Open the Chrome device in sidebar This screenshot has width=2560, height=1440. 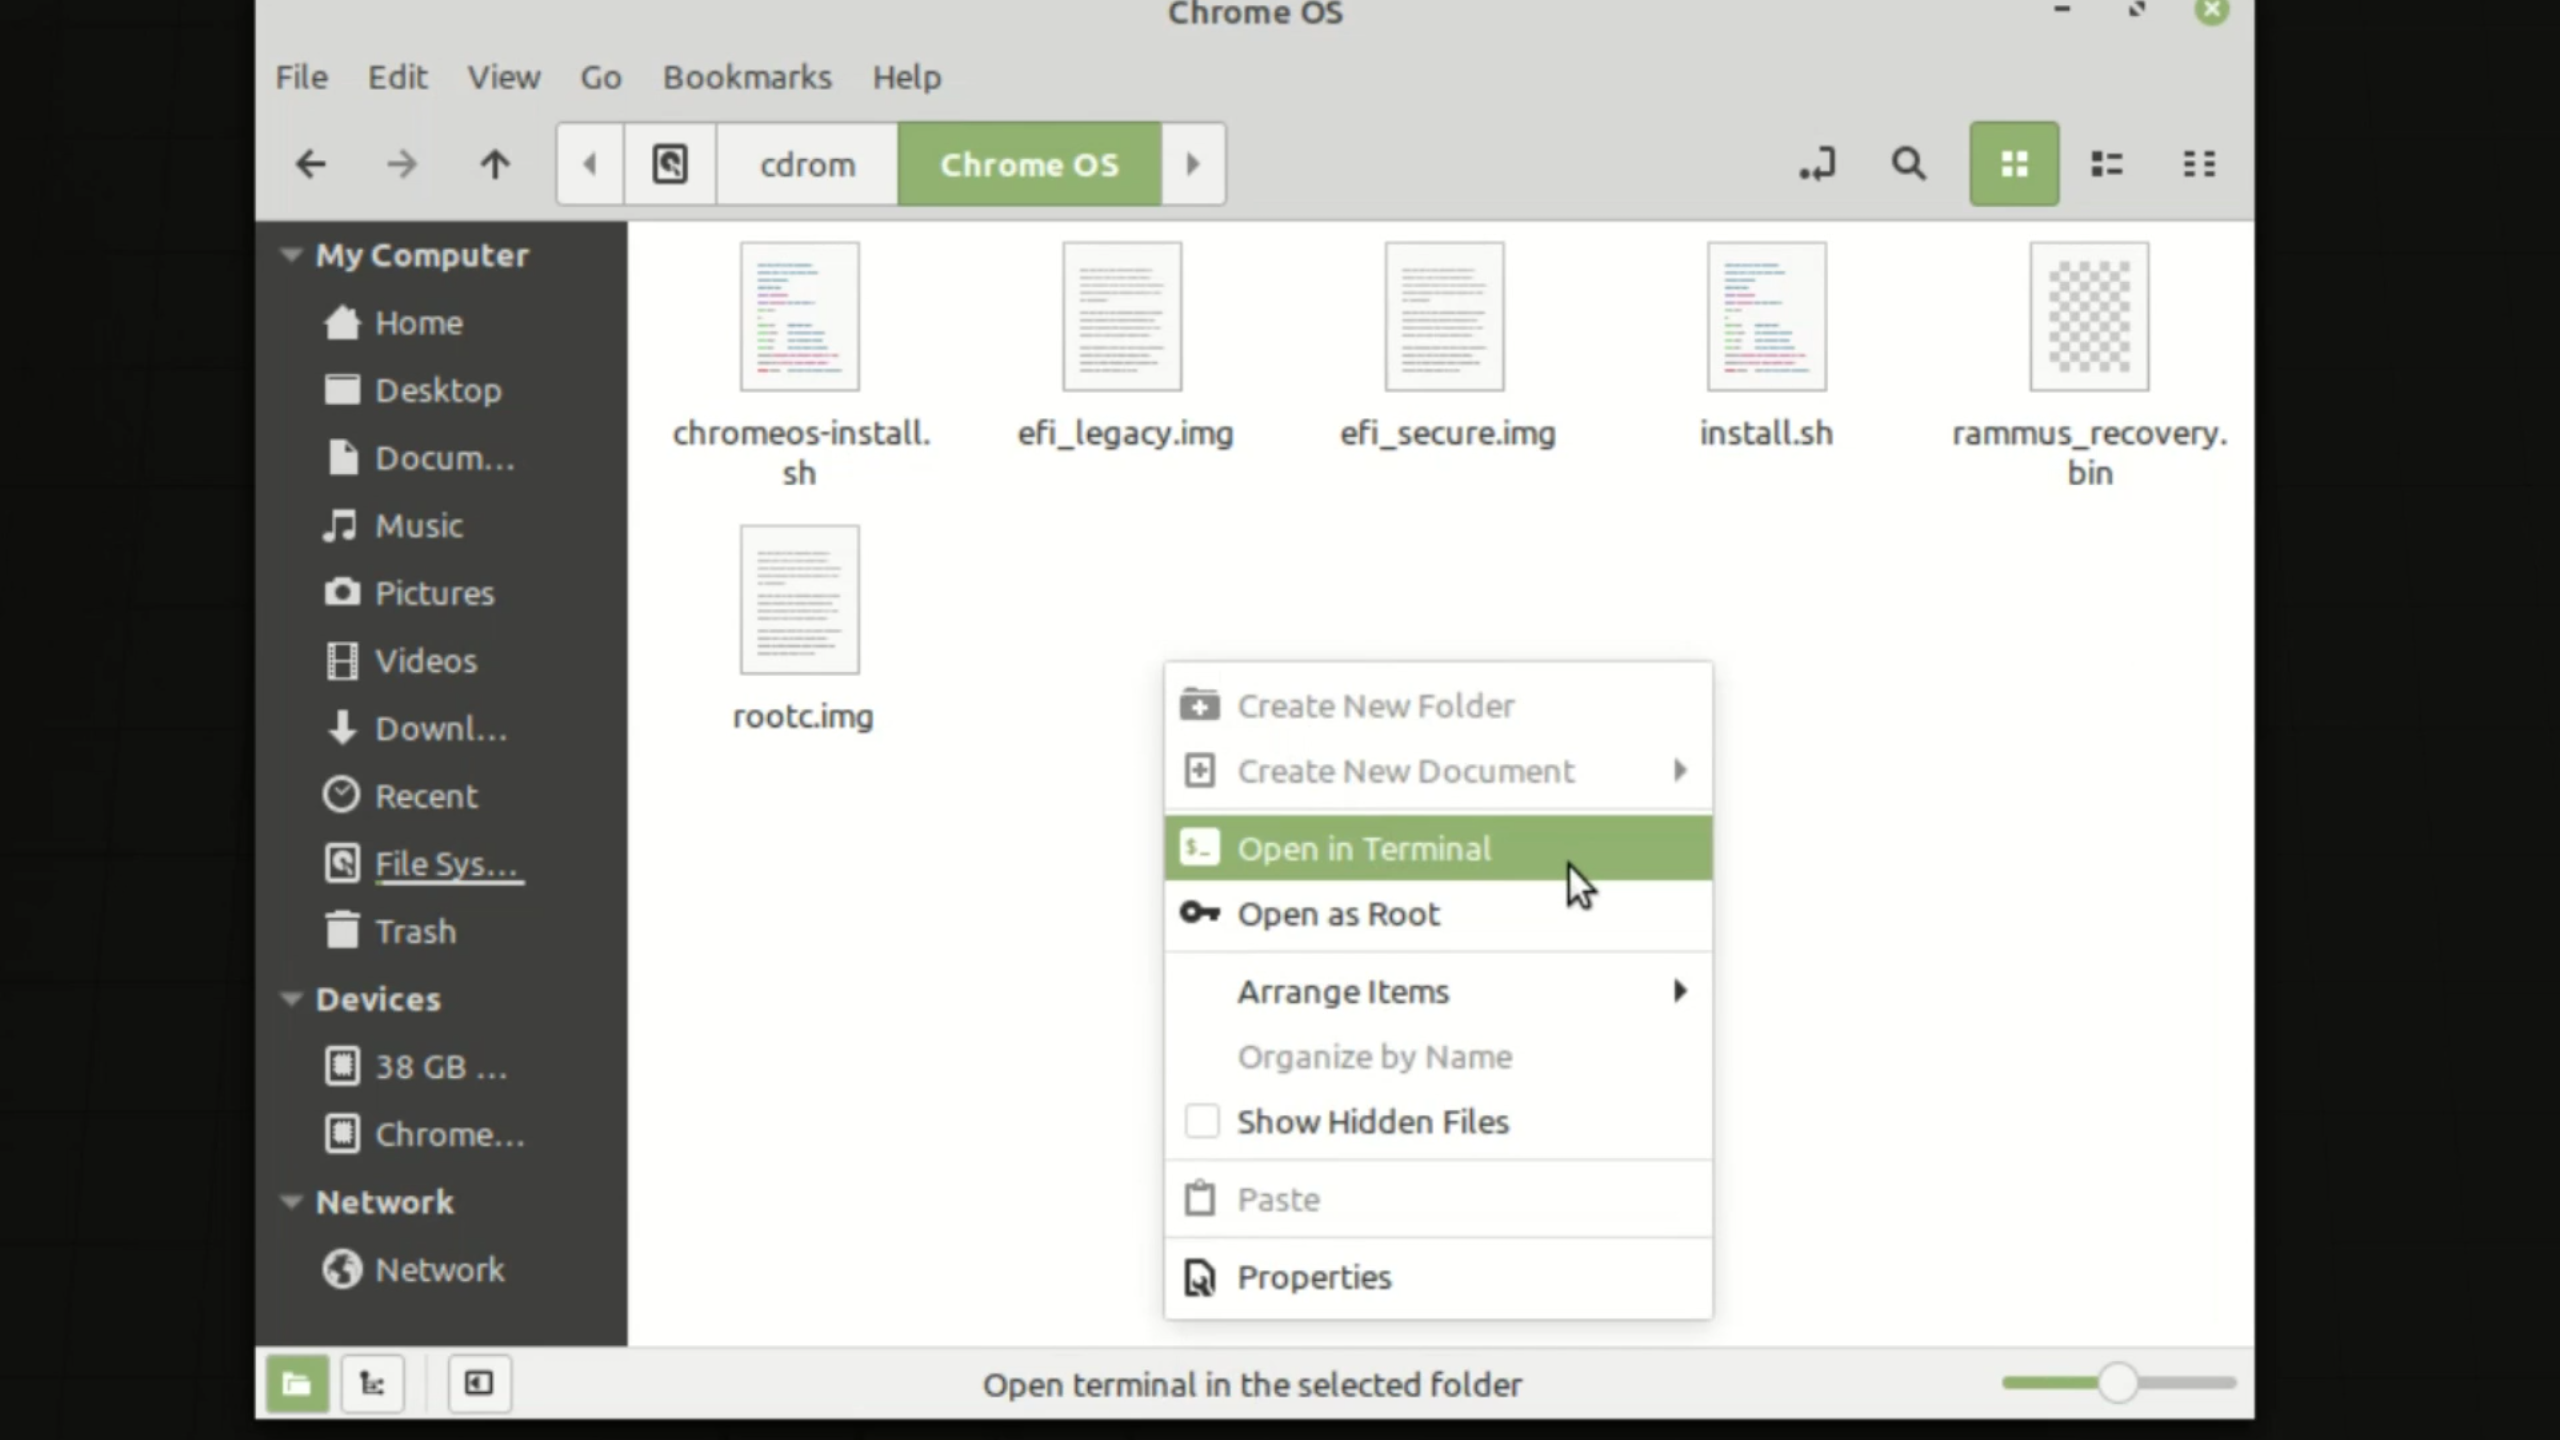tap(448, 1134)
